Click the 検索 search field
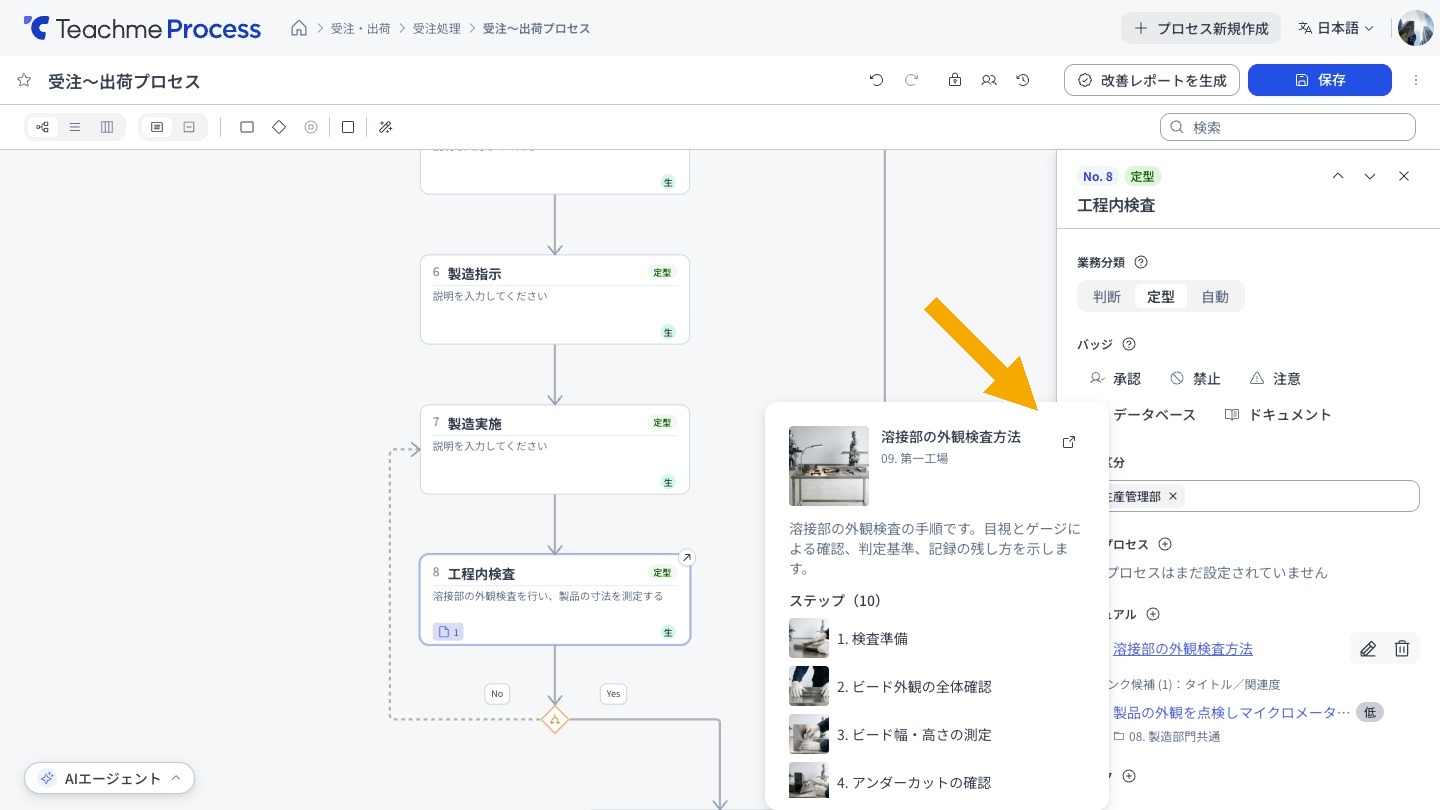 click(x=1288, y=127)
